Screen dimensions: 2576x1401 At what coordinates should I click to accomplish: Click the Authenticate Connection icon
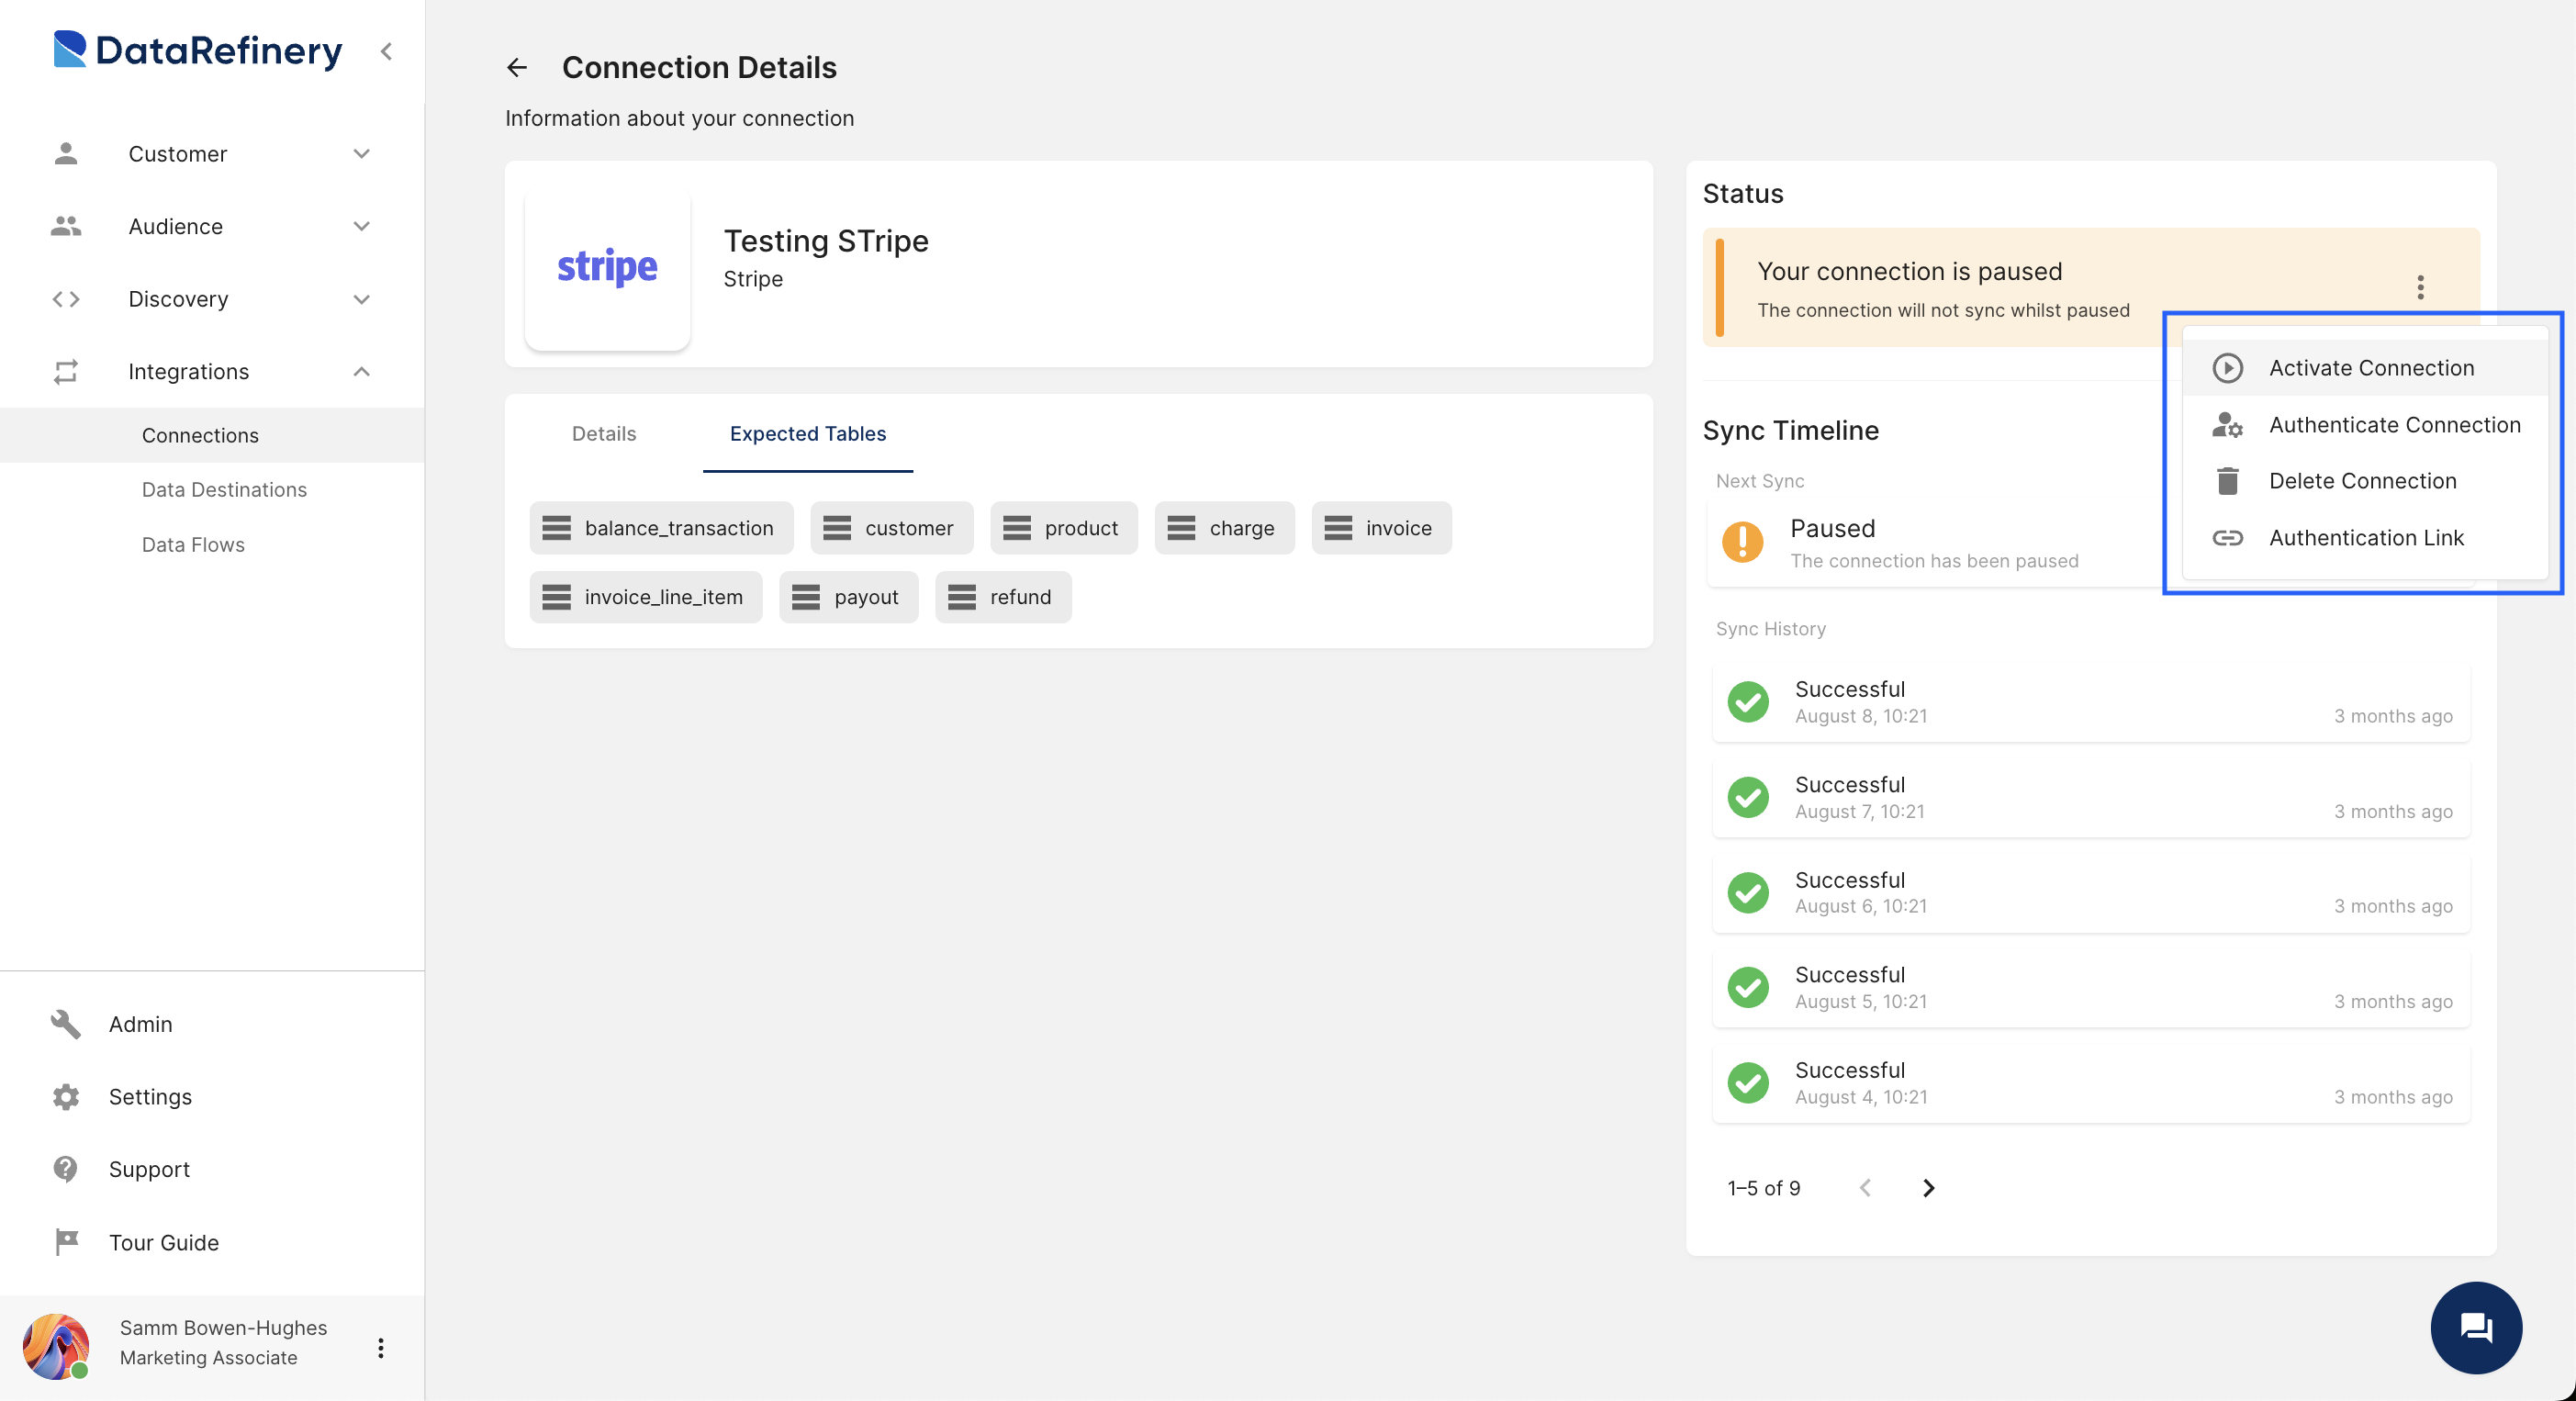pos(2228,422)
